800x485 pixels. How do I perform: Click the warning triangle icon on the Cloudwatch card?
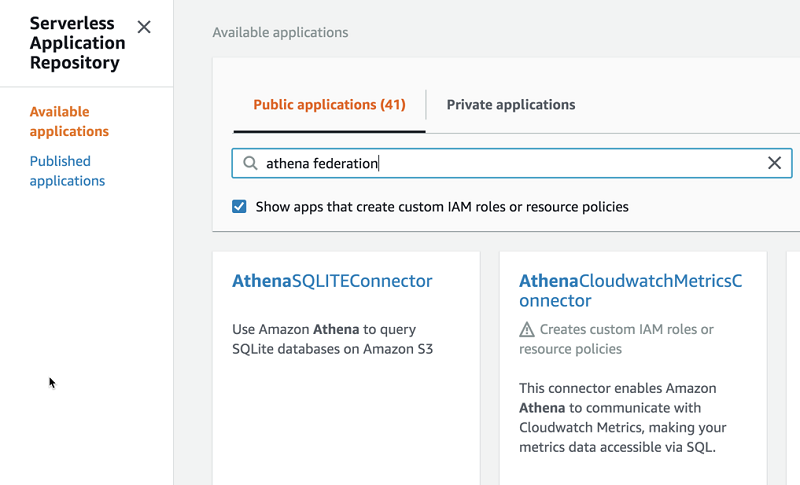tap(527, 329)
